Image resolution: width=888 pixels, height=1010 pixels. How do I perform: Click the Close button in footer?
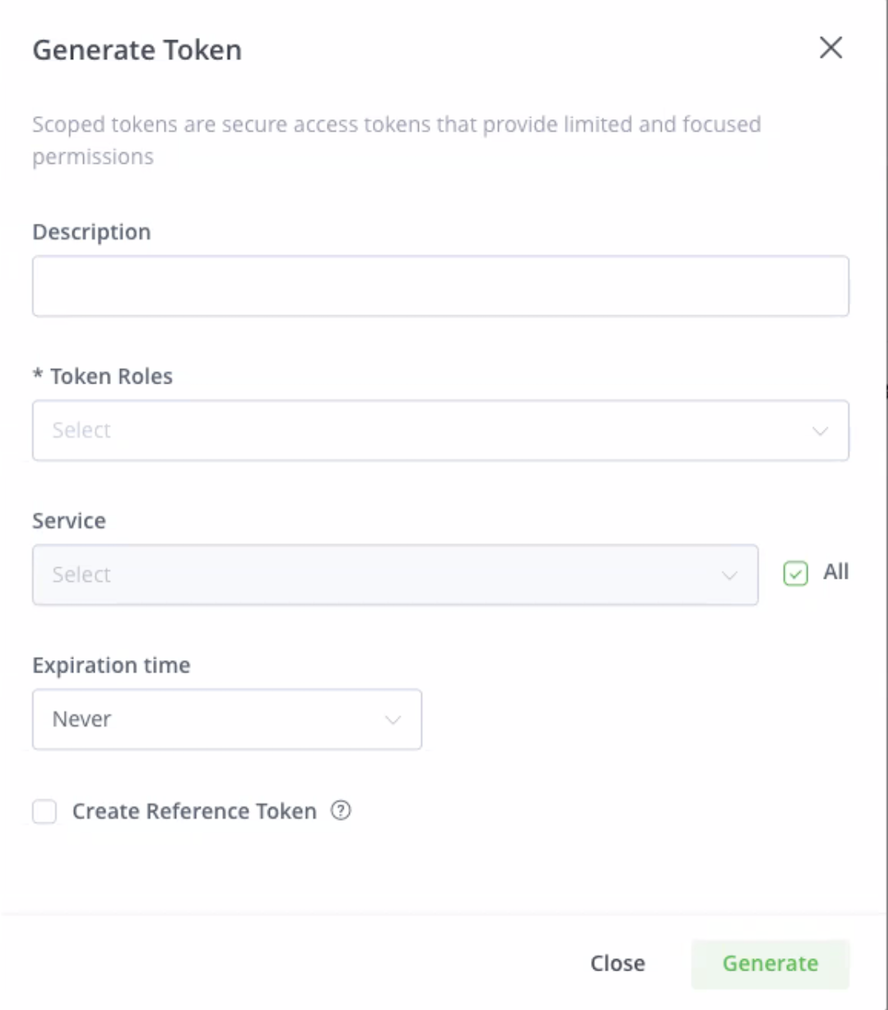point(617,963)
